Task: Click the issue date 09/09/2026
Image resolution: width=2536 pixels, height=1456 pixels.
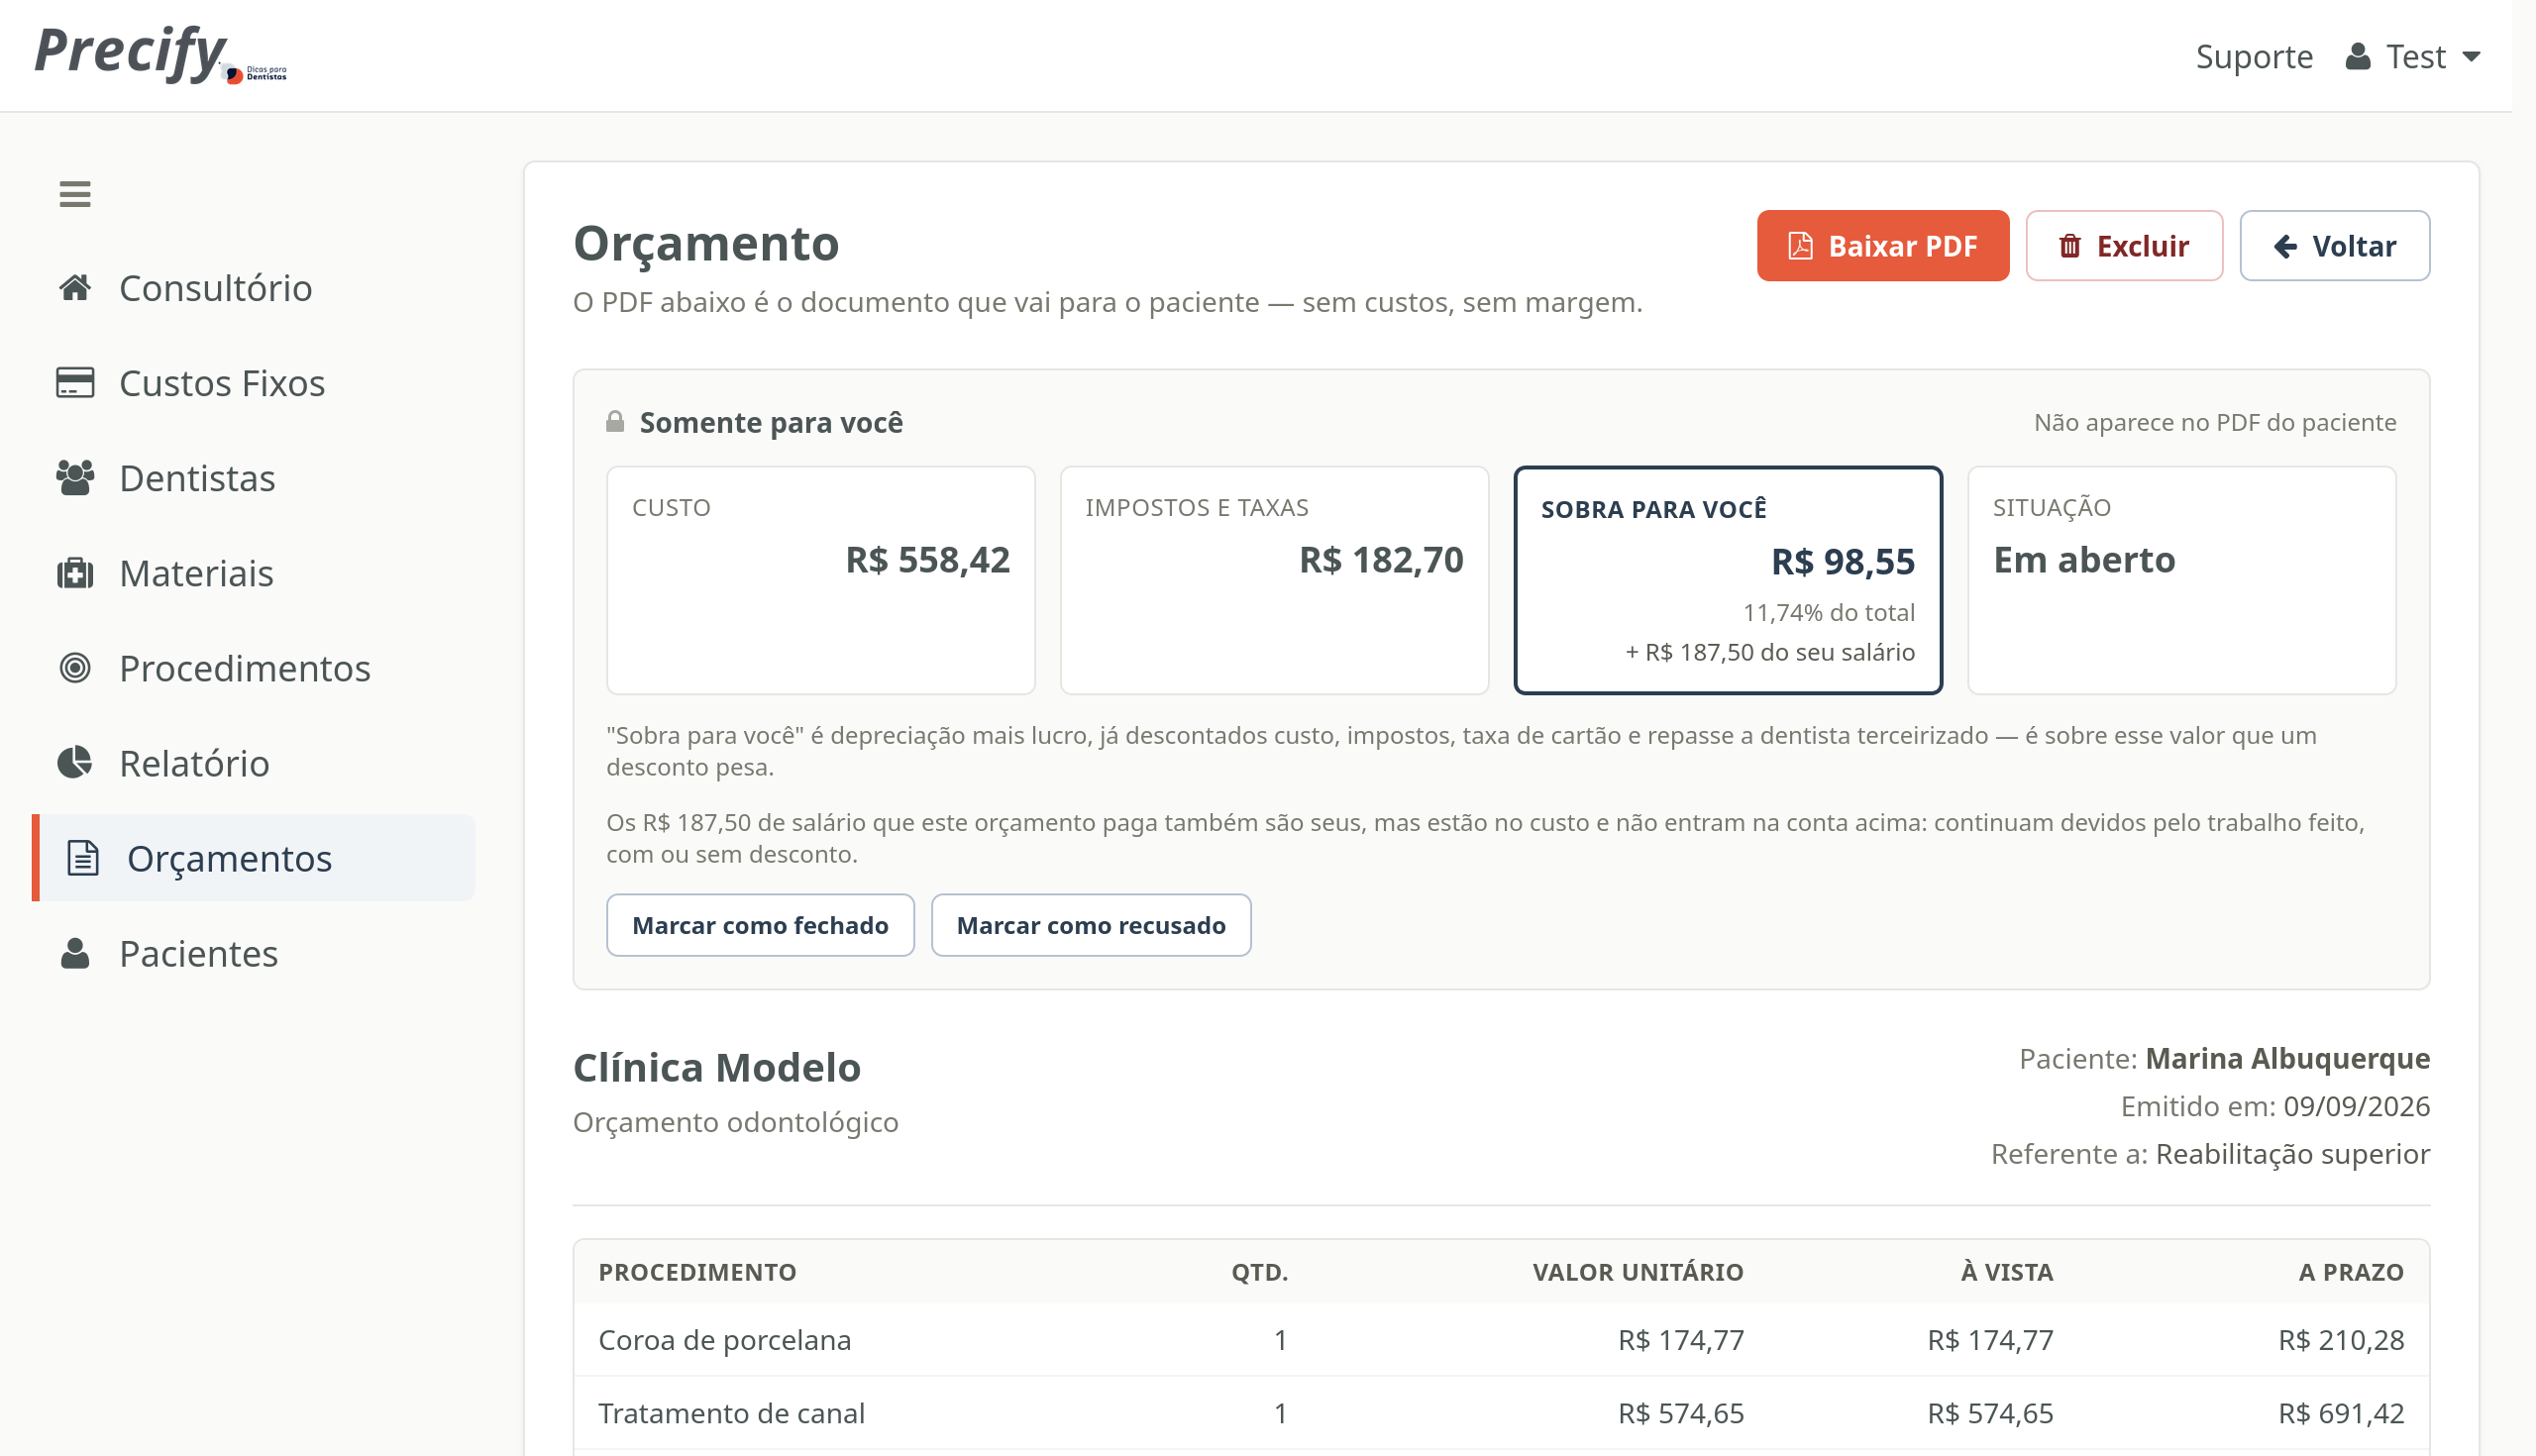Action: click(2357, 1106)
